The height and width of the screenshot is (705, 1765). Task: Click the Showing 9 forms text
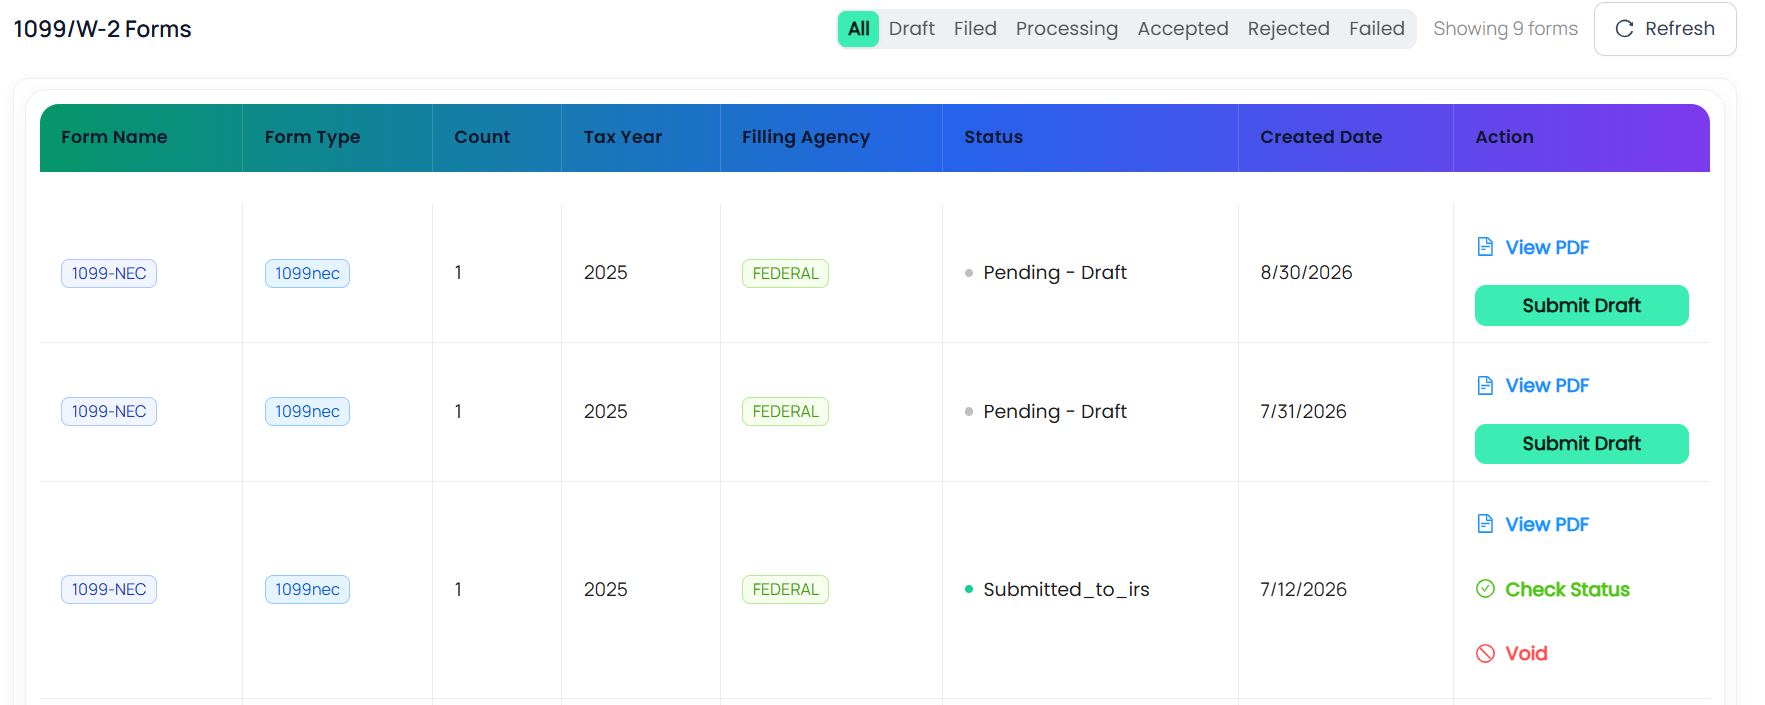click(x=1505, y=29)
